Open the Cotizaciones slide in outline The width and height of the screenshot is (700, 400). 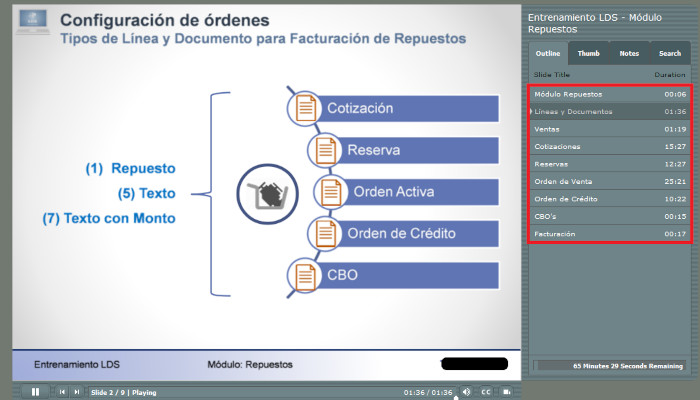click(608, 146)
